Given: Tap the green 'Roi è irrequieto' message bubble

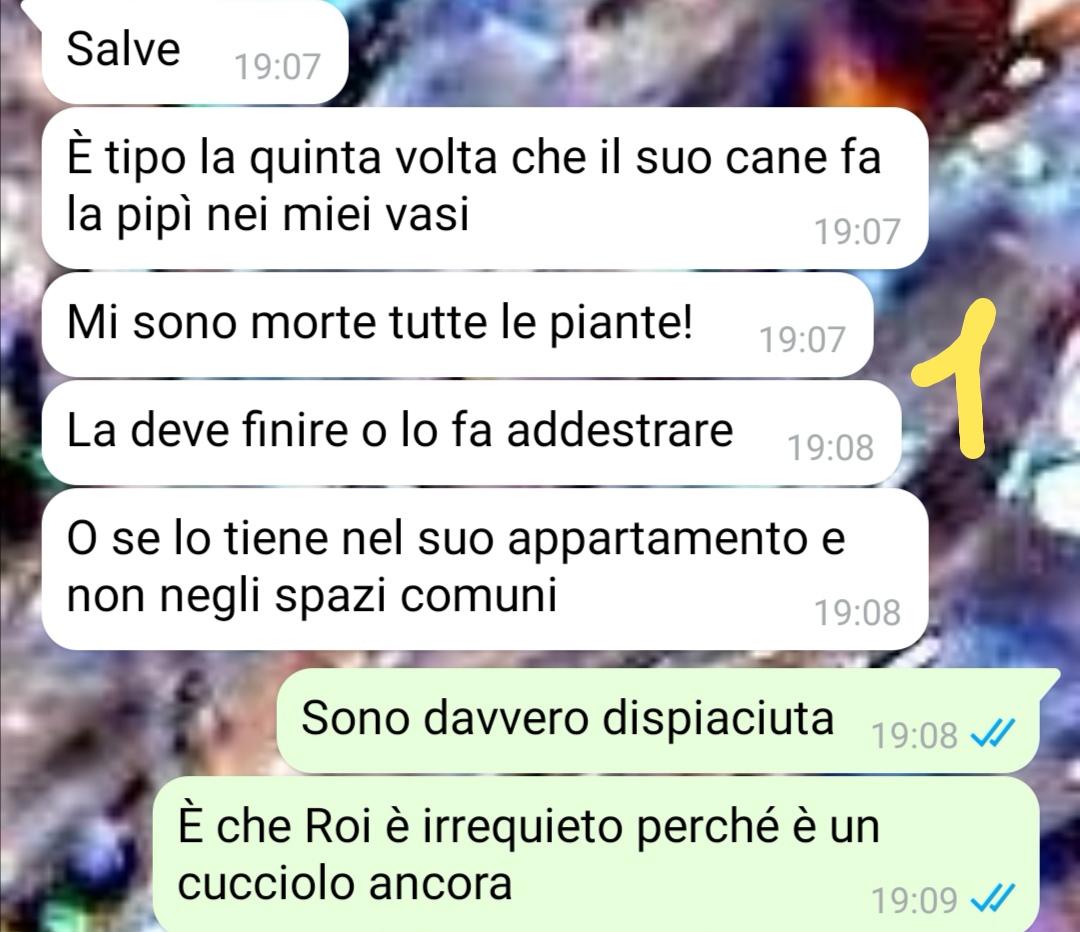Looking at the screenshot, I should point(595,854).
